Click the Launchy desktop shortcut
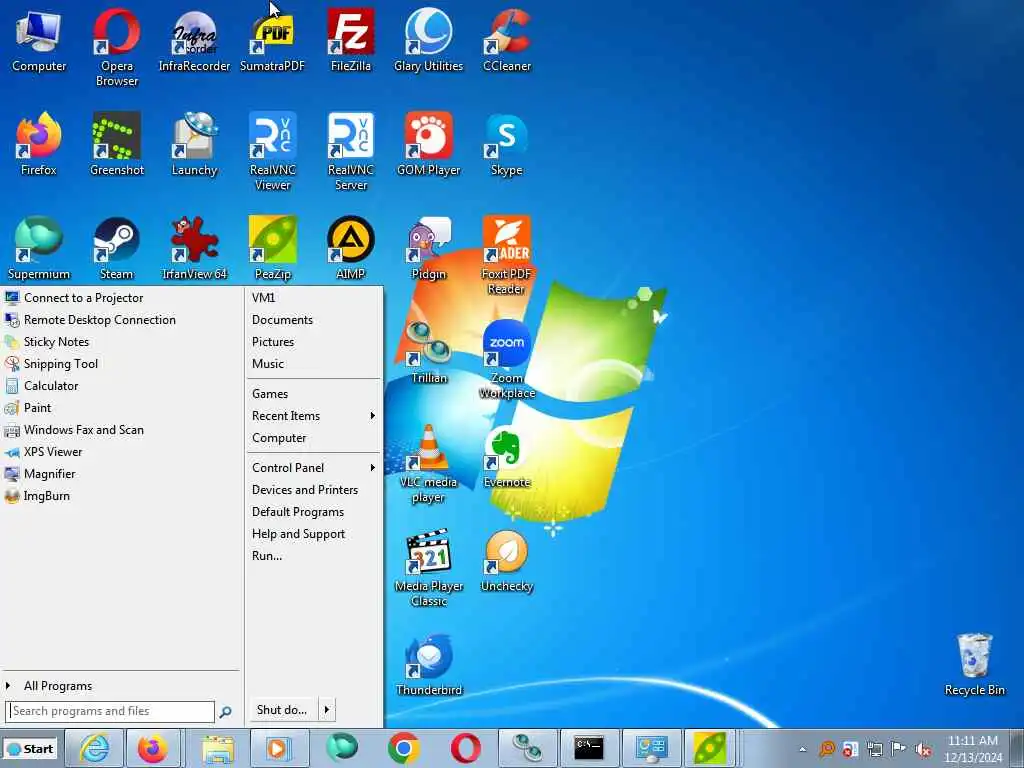 194,144
